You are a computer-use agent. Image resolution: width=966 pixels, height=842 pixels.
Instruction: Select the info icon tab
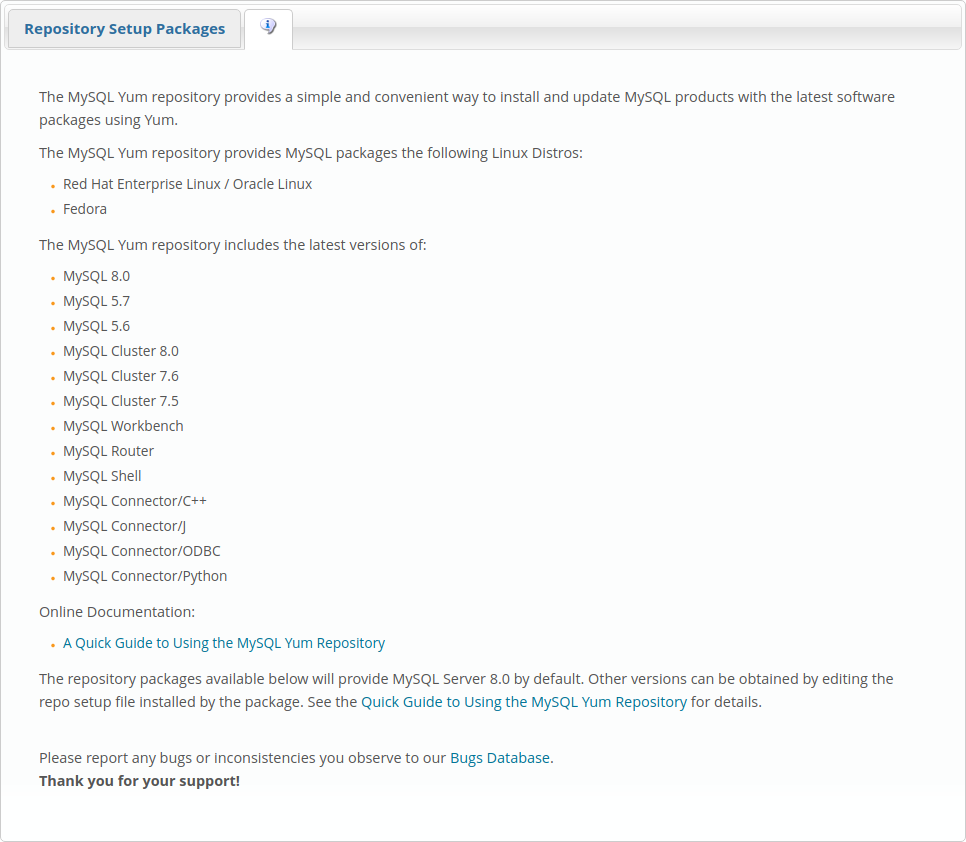tap(268, 28)
